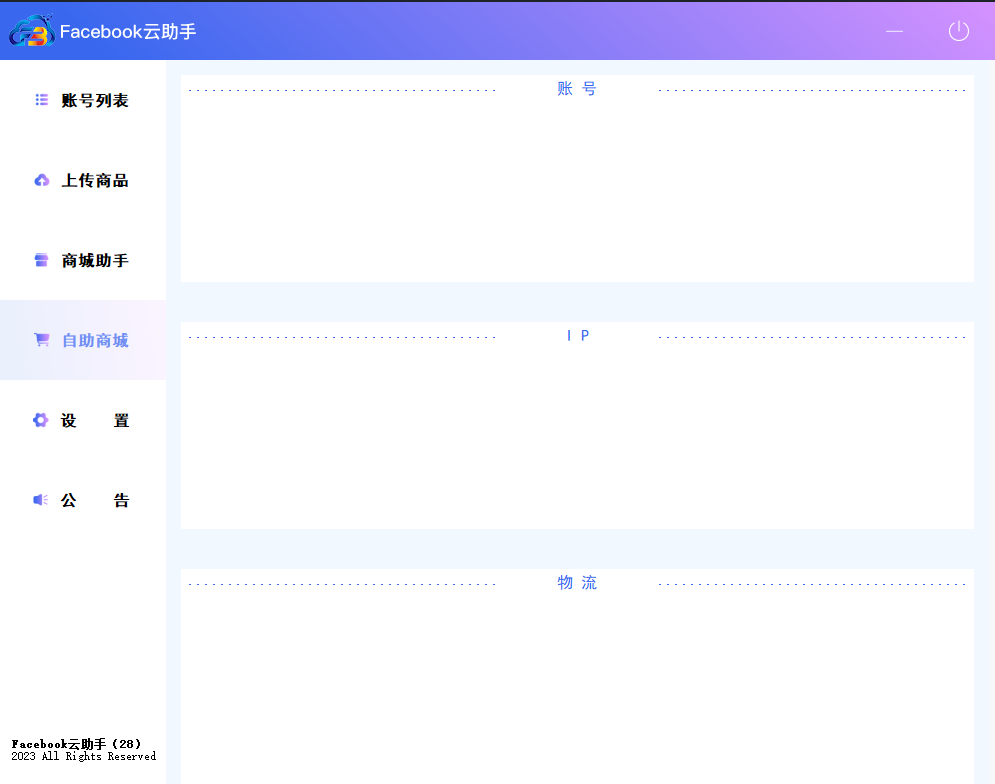Open the 设置 settings page
The width and height of the screenshot is (995, 784).
(x=95, y=421)
